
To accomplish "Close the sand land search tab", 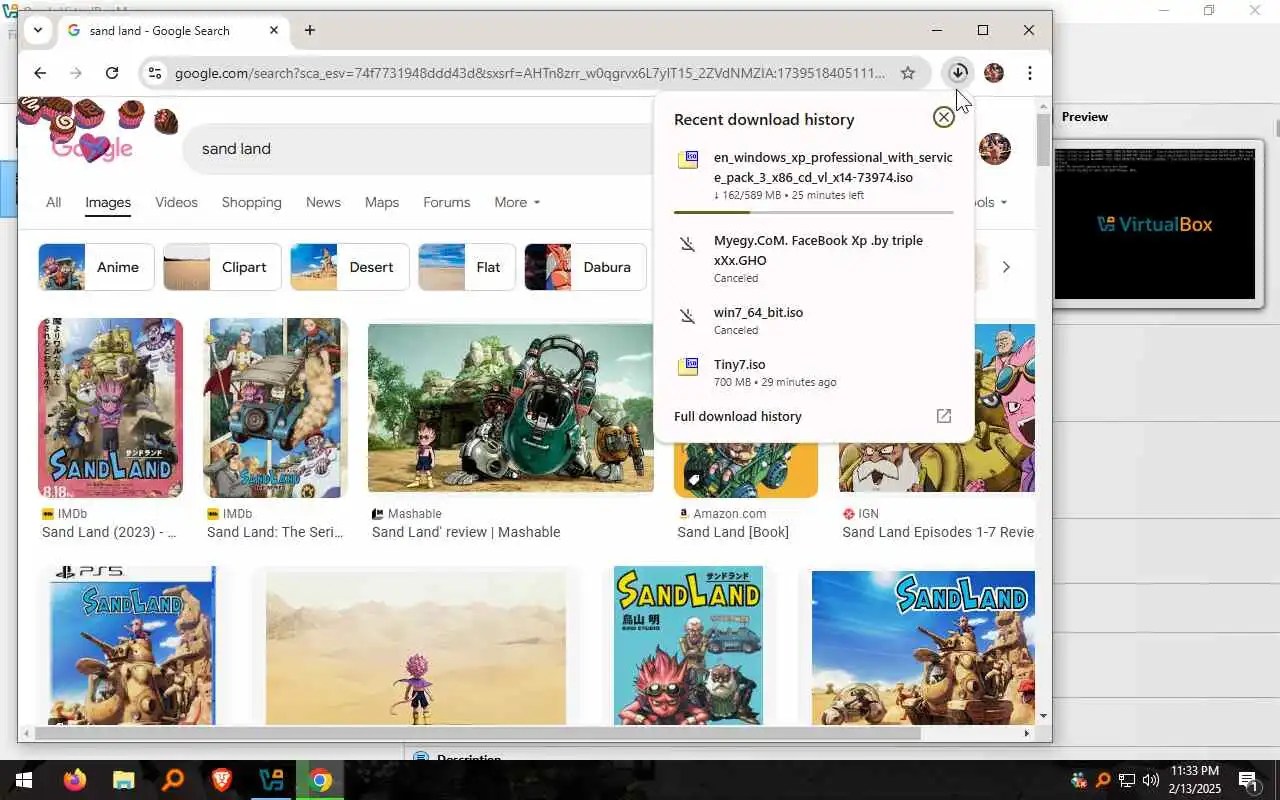I will pyautogui.click(x=274, y=30).
